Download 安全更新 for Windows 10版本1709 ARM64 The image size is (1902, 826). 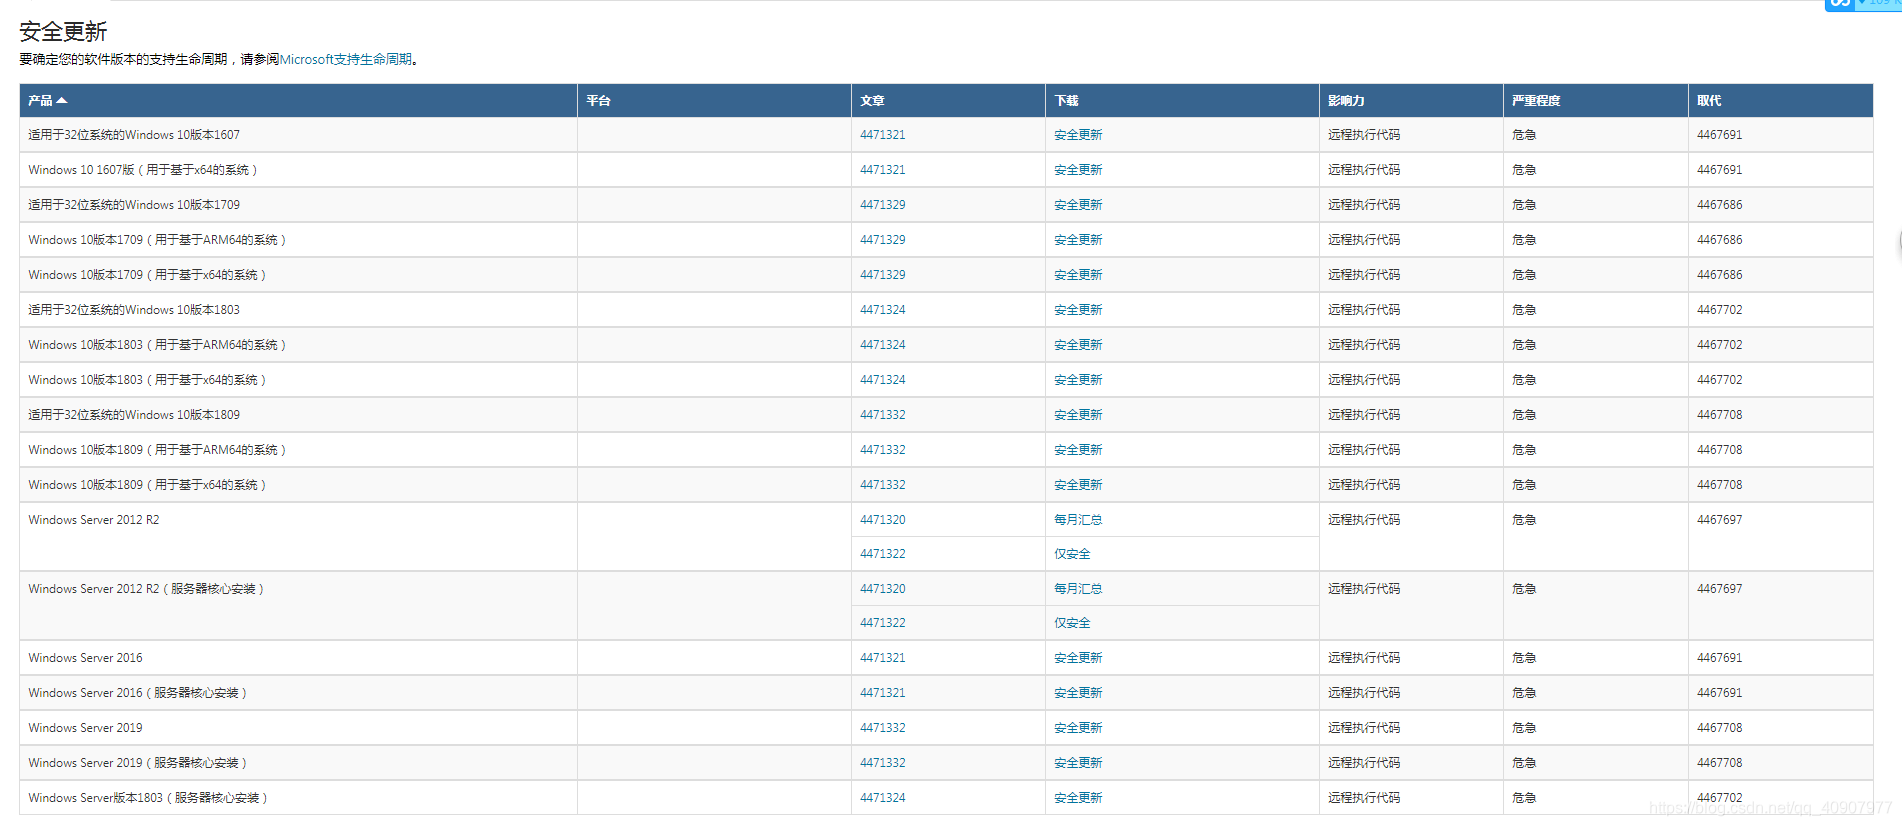pyautogui.click(x=1078, y=240)
